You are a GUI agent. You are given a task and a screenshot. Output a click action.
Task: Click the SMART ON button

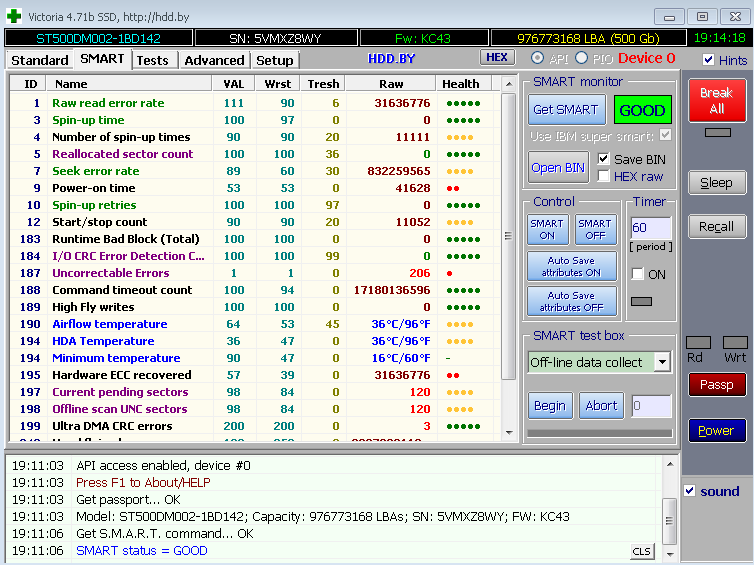tap(547, 229)
